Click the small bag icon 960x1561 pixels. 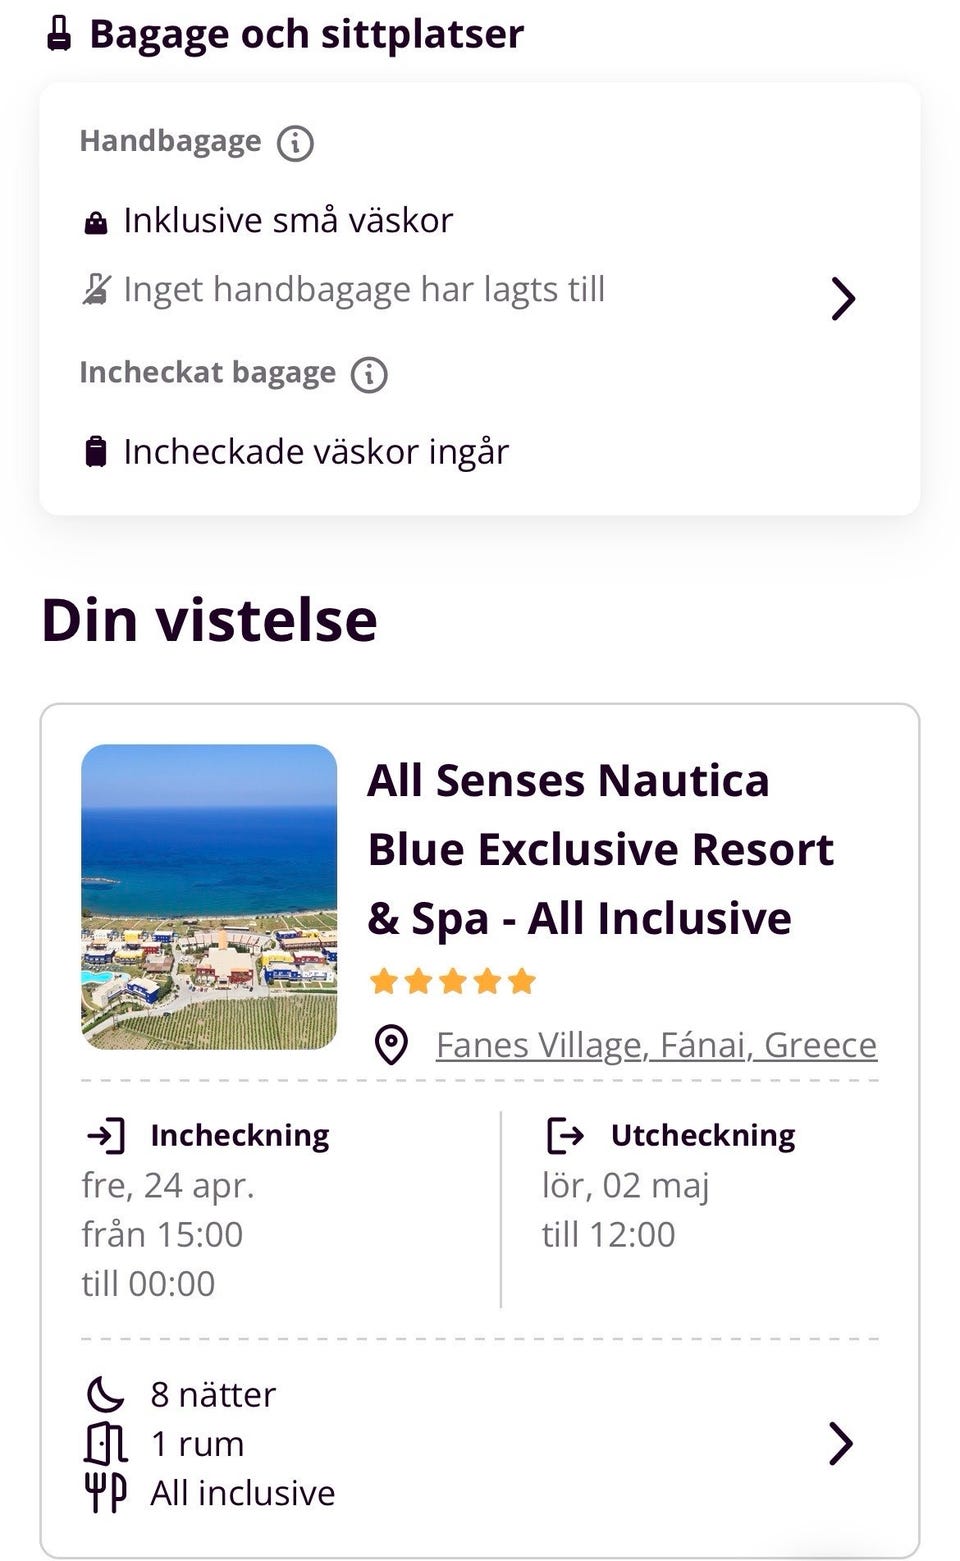[x=96, y=222]
